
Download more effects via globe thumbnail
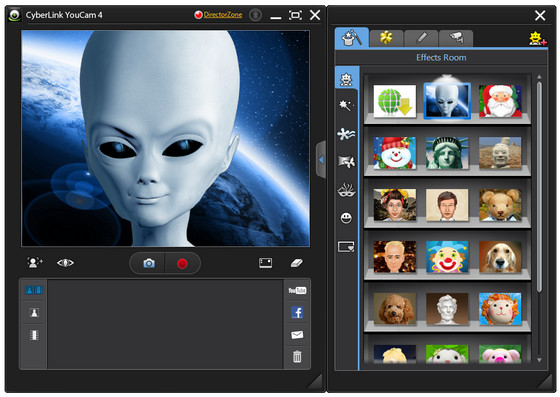(395, 101)
